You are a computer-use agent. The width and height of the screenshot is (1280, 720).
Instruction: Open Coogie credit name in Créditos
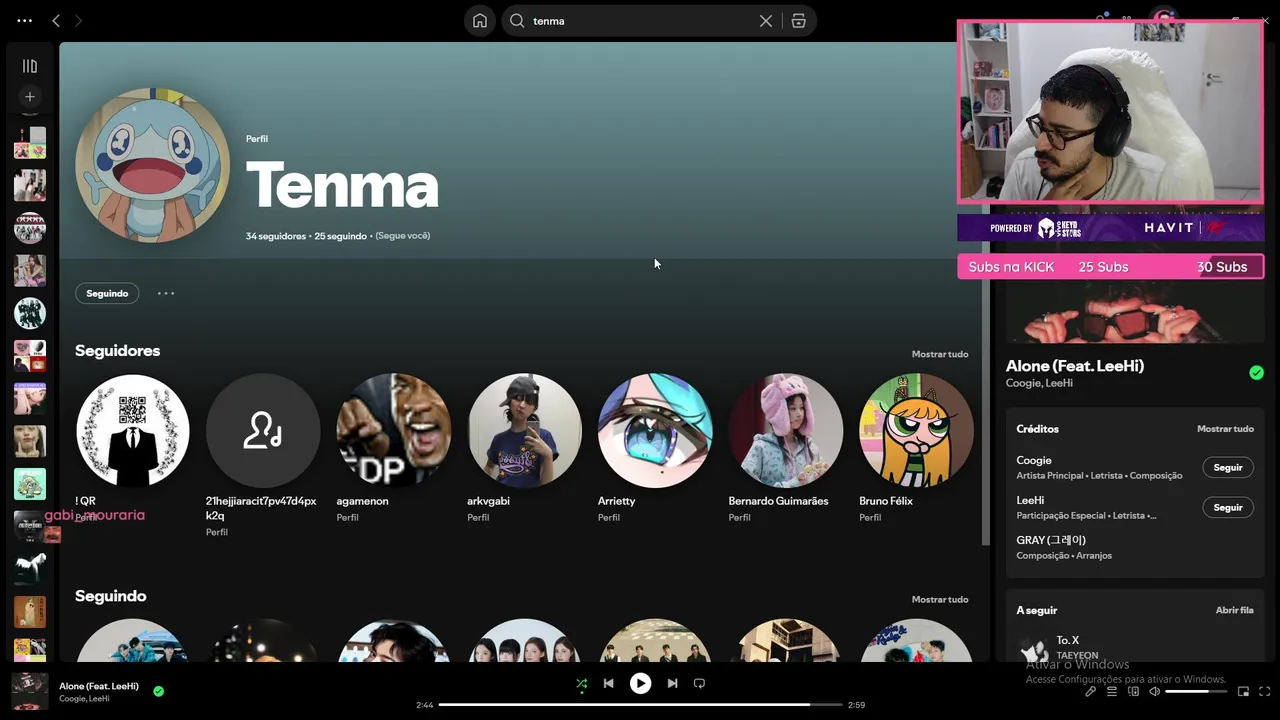(1034, 461)
